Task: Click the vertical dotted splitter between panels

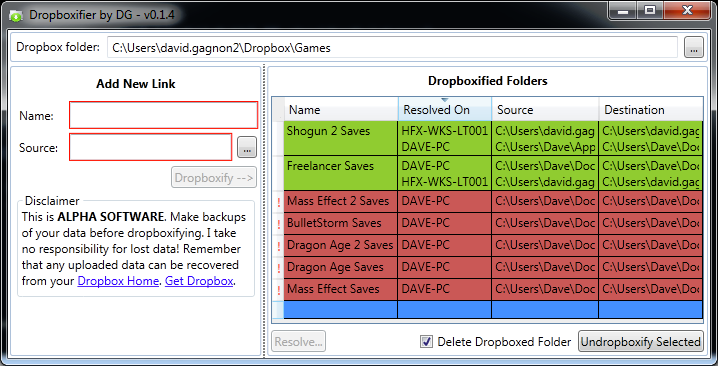Action: 264,211
